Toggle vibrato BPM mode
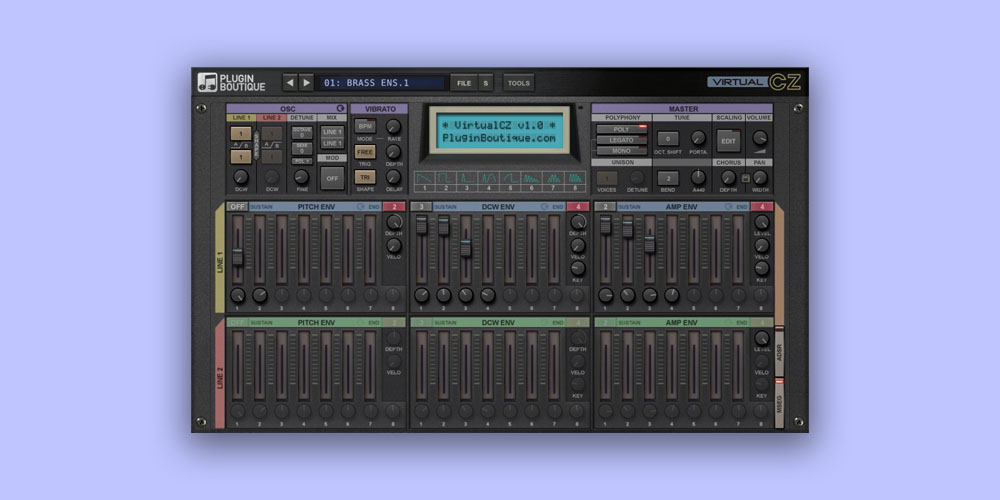 coord(365,126)
